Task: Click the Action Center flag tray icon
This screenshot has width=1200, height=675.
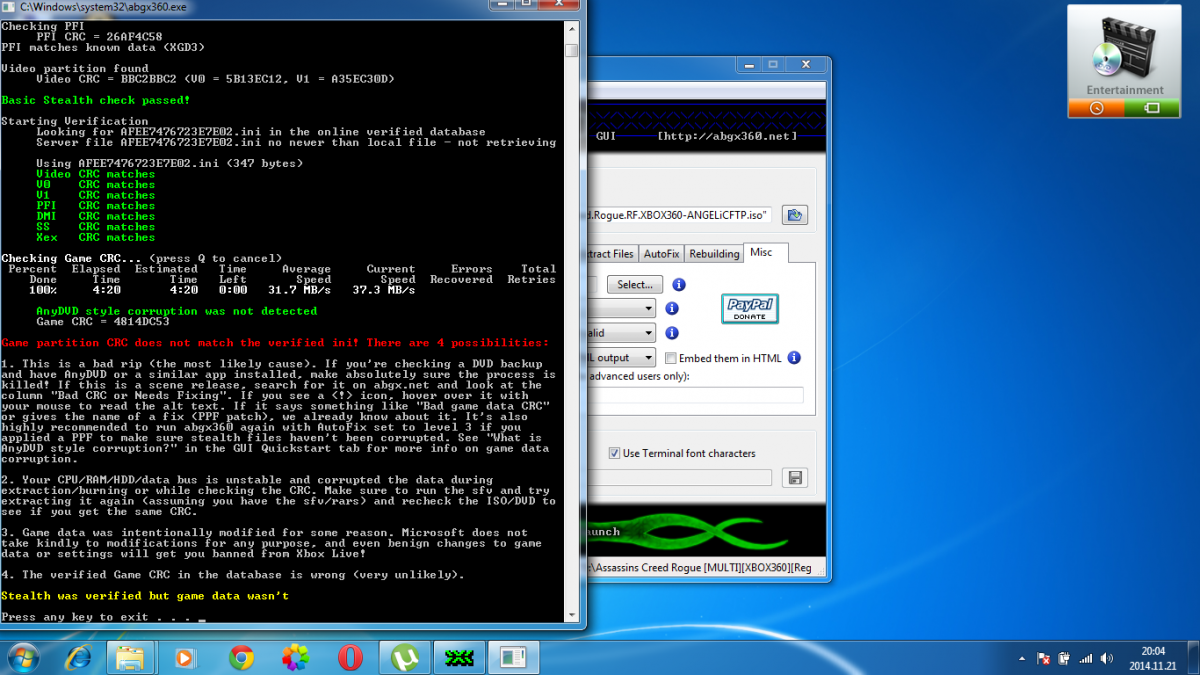Action: [1044, 658]
